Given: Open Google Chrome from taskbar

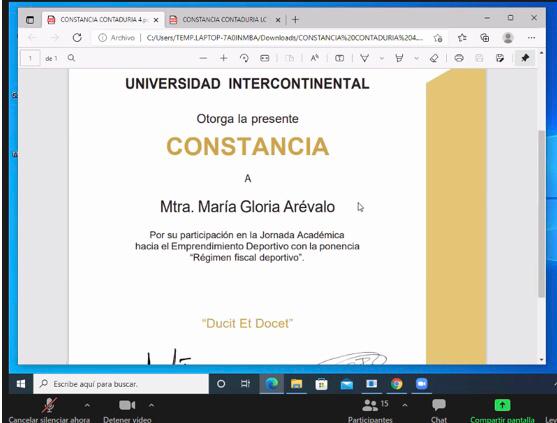Looking at the screenshot, I should [396, 384].
